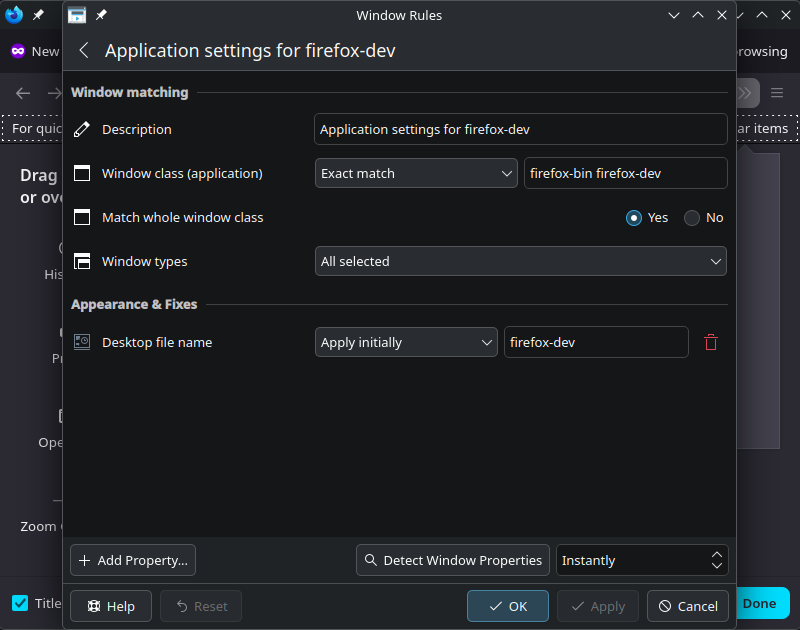Viewport: 800px width, 630px height.
Task: Expand the Window types All selected dropdown
Action: pos(520,261)
